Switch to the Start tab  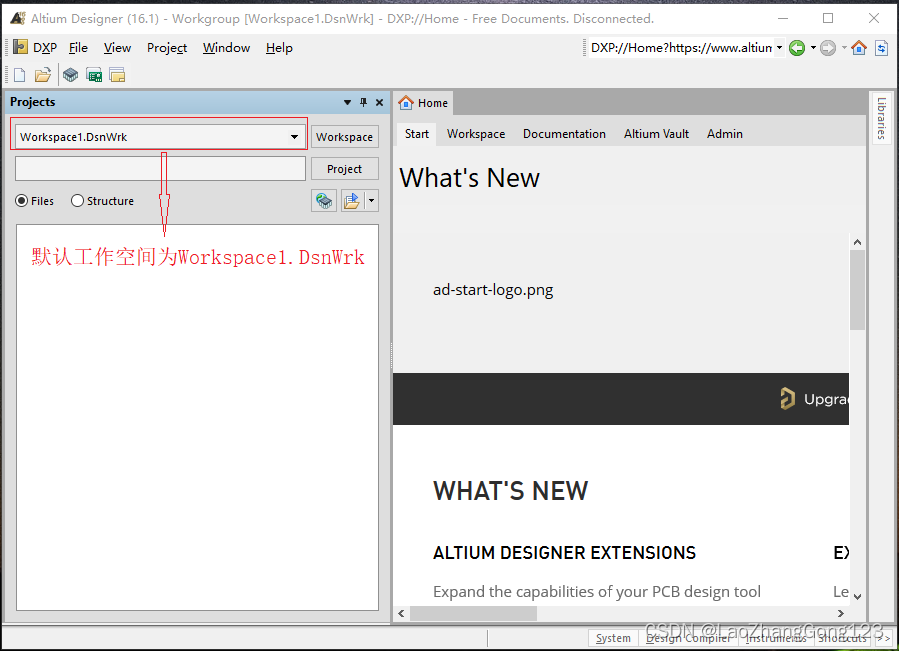417,134
